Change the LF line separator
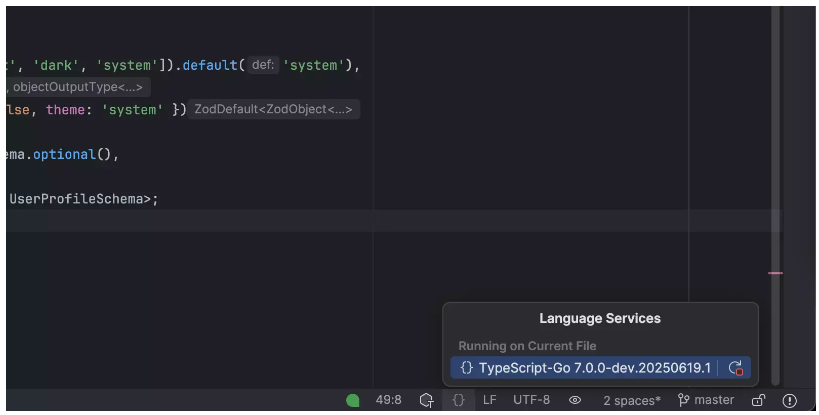Viewport: 819px width, 415px height. (x=489, y=400)
